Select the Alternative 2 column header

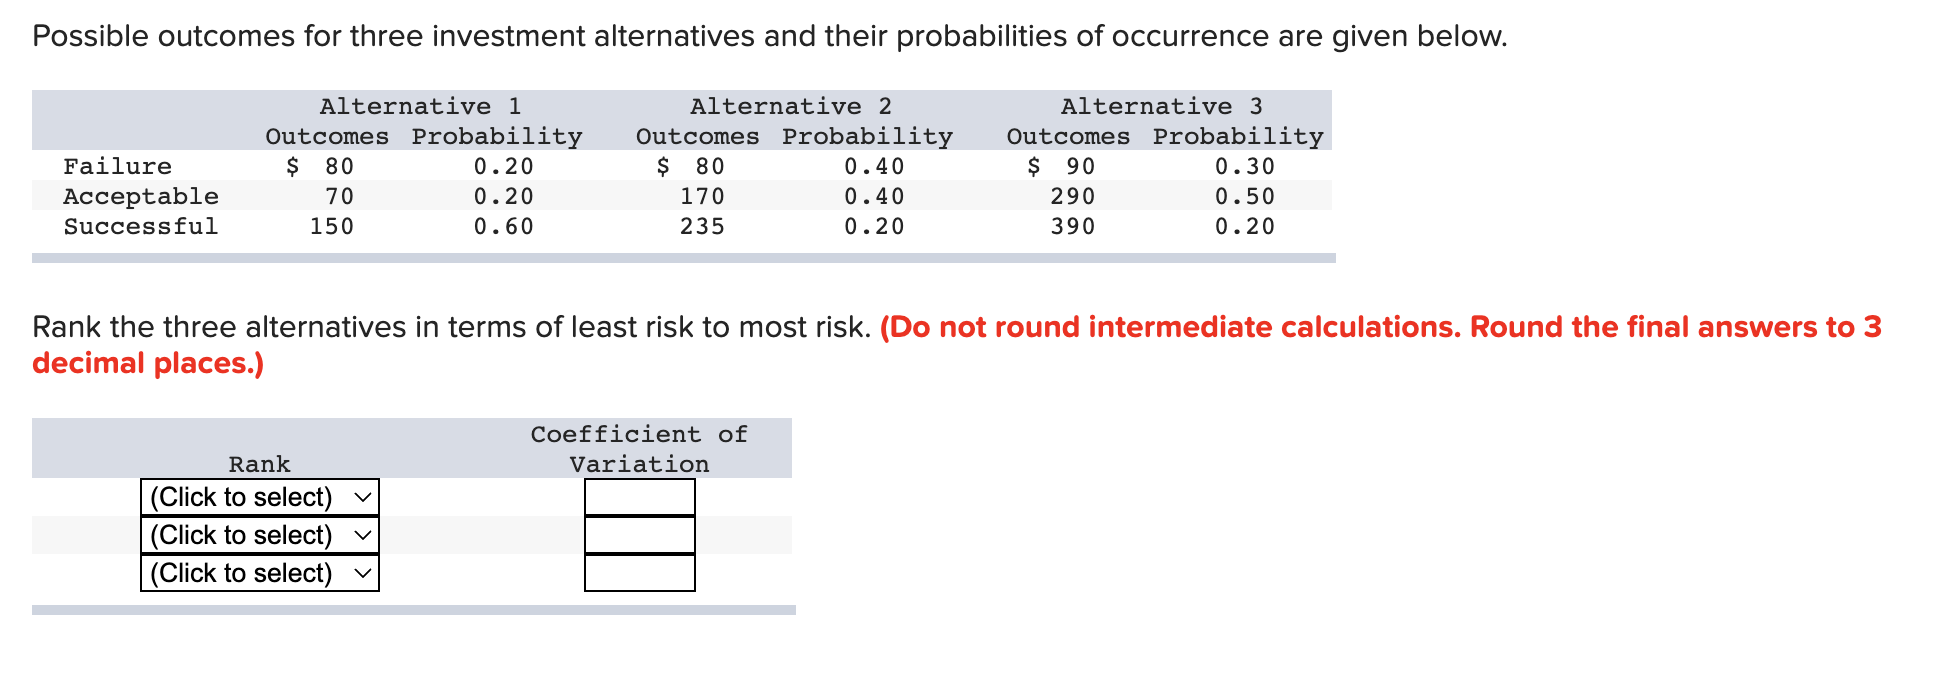coord(791,105)
